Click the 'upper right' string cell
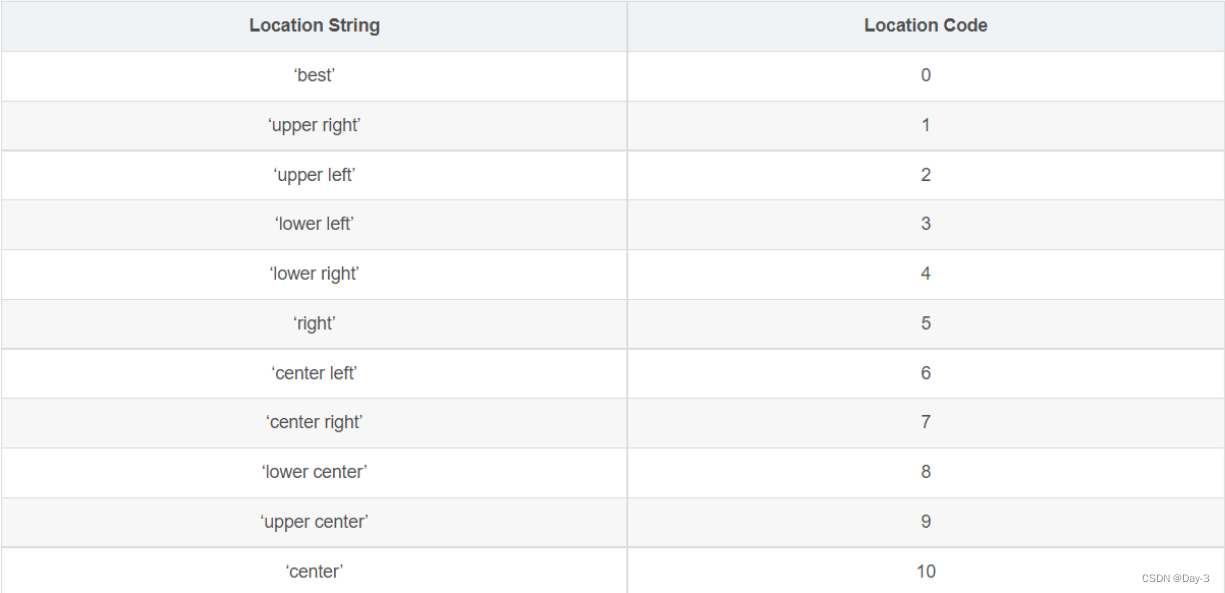 click(x=314, y=125)
